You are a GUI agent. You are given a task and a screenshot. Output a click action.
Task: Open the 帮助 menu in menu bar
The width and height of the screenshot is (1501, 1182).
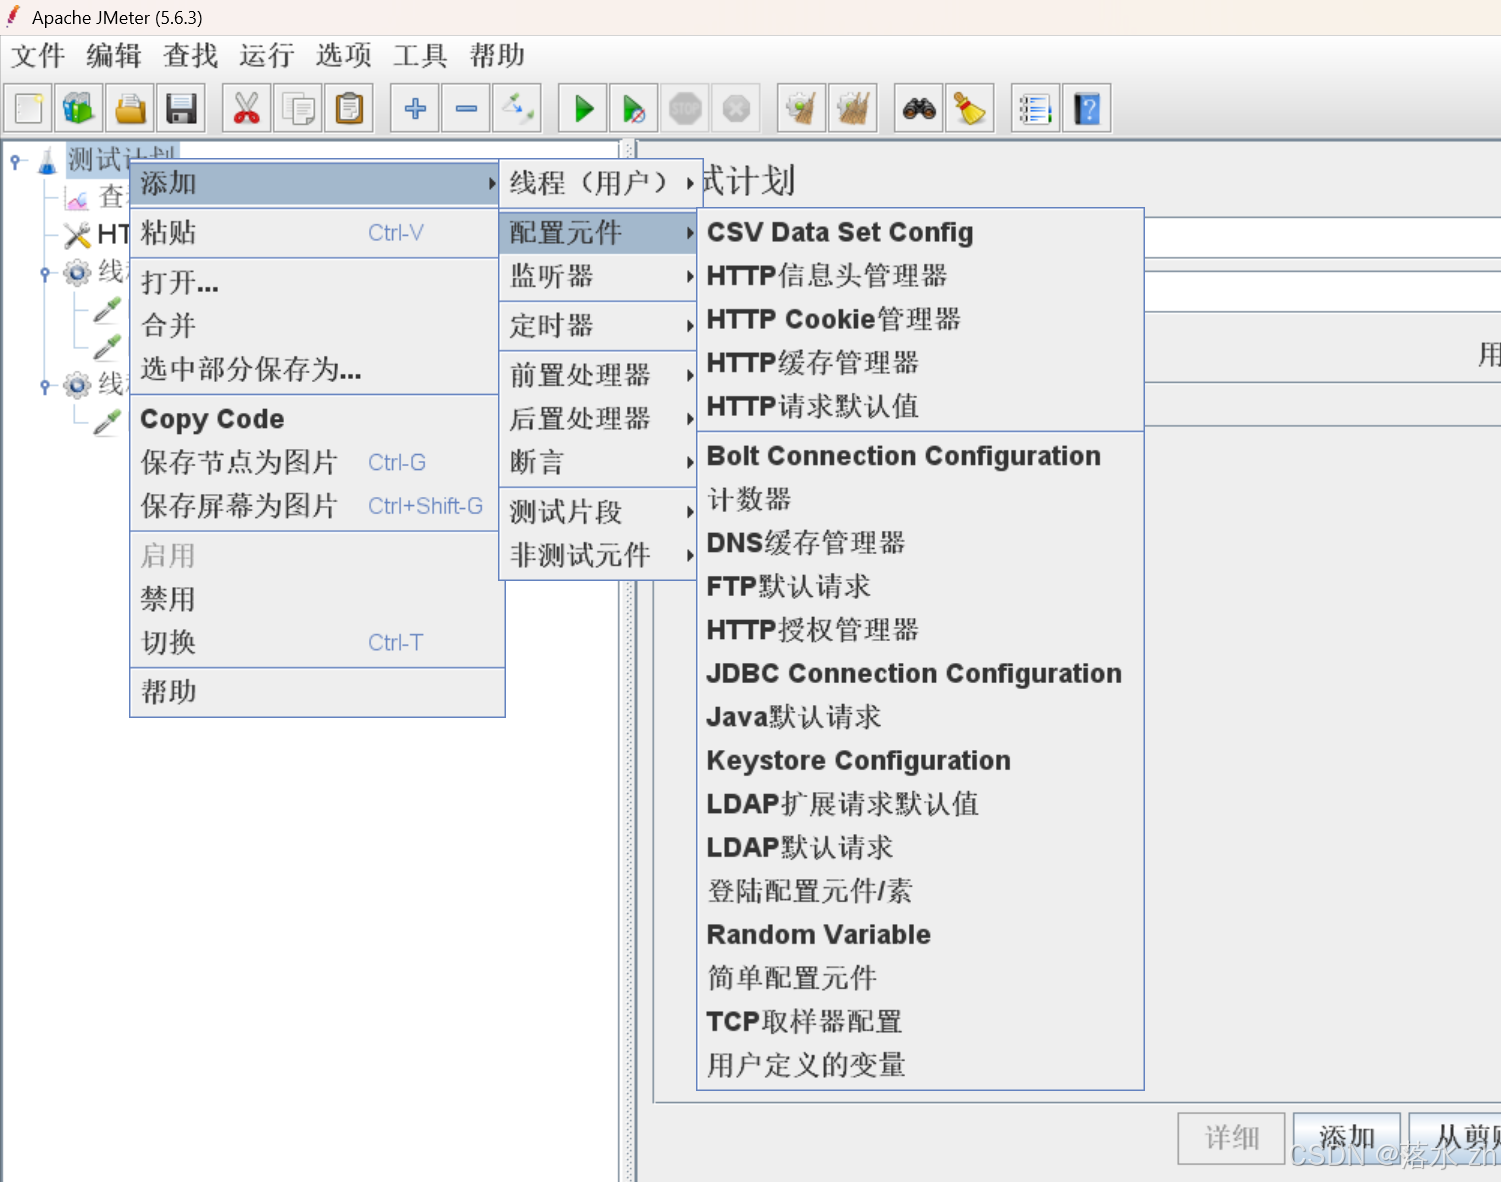click(497, 55)
